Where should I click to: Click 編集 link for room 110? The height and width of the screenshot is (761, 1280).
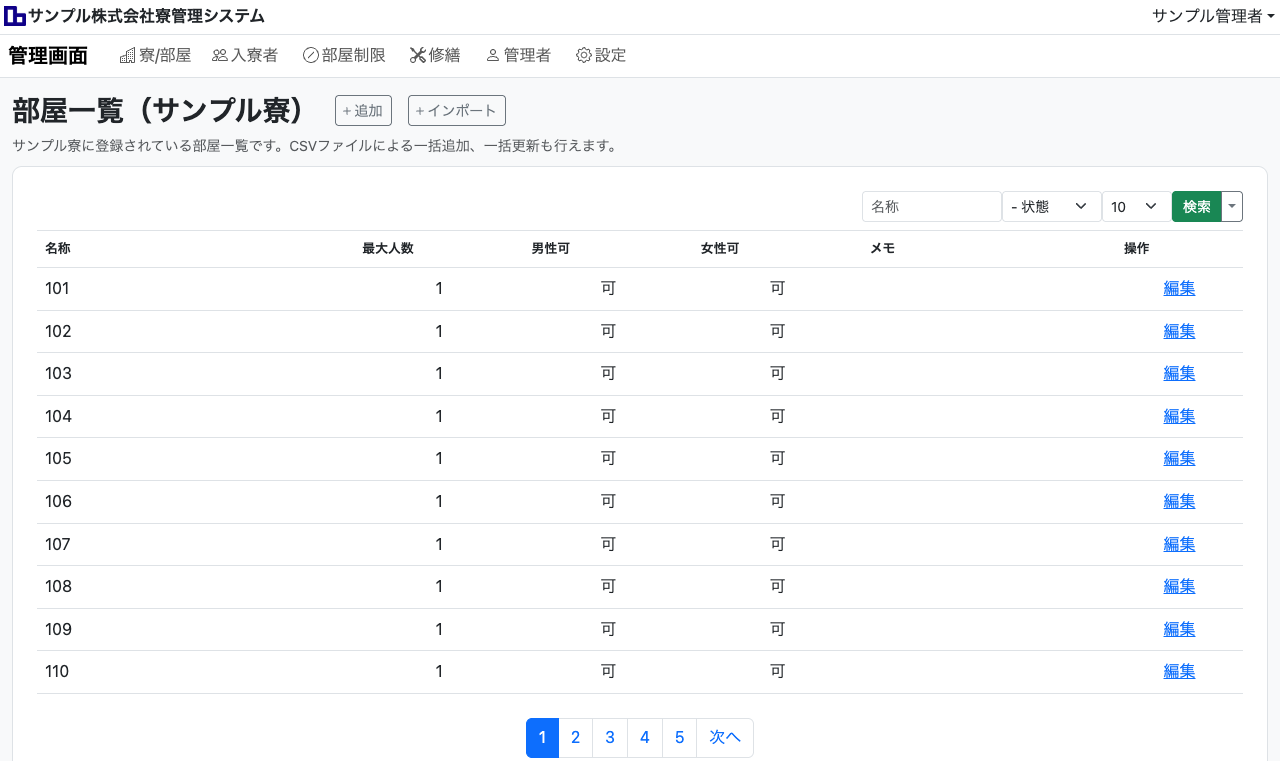[1179, 672]
